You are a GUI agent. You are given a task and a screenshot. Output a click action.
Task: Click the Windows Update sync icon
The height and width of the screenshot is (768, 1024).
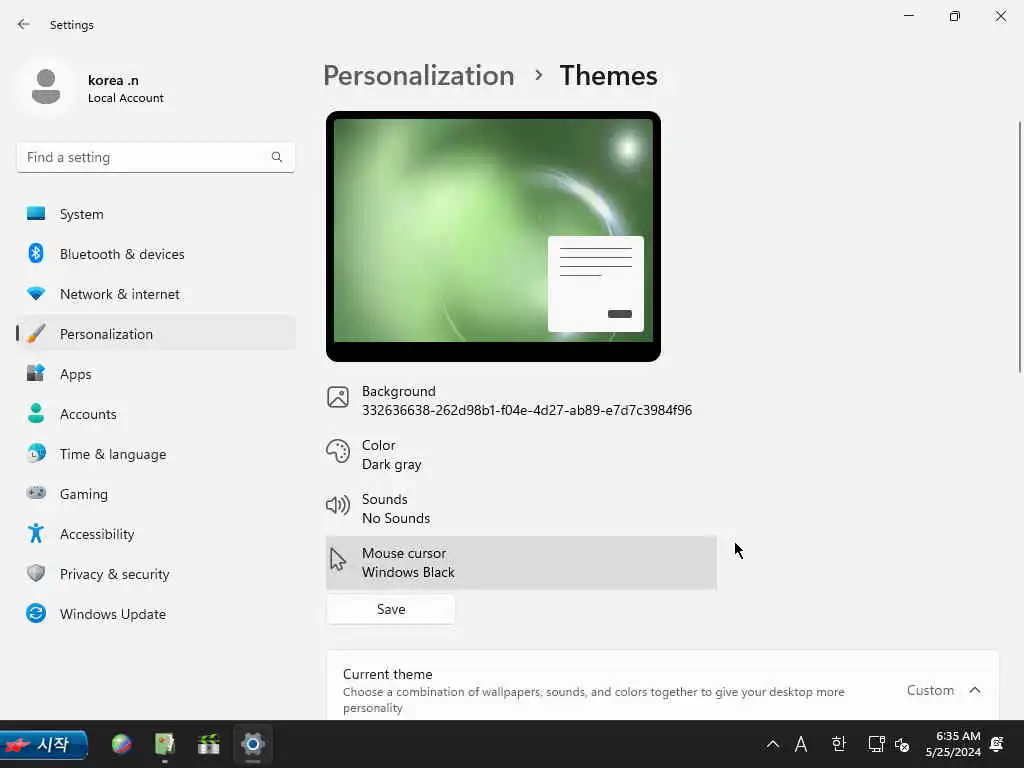[x=36, y=613]
